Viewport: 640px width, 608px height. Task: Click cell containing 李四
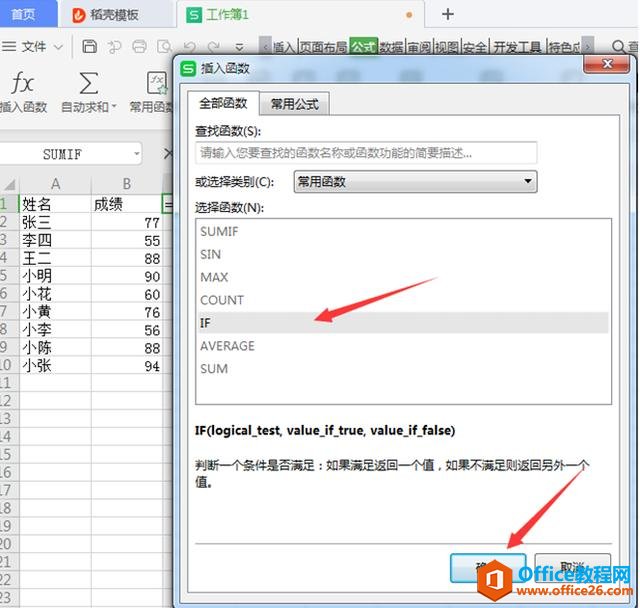(55, 240)
